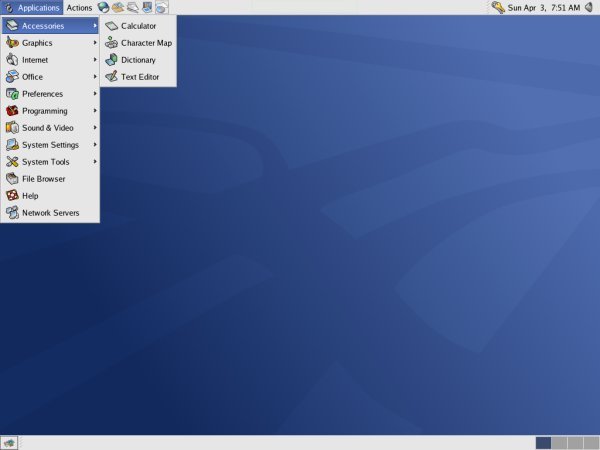Switch to the second workspace in switcher
The width and height of the screenshot is (600, 450).
tap(559, 442)
